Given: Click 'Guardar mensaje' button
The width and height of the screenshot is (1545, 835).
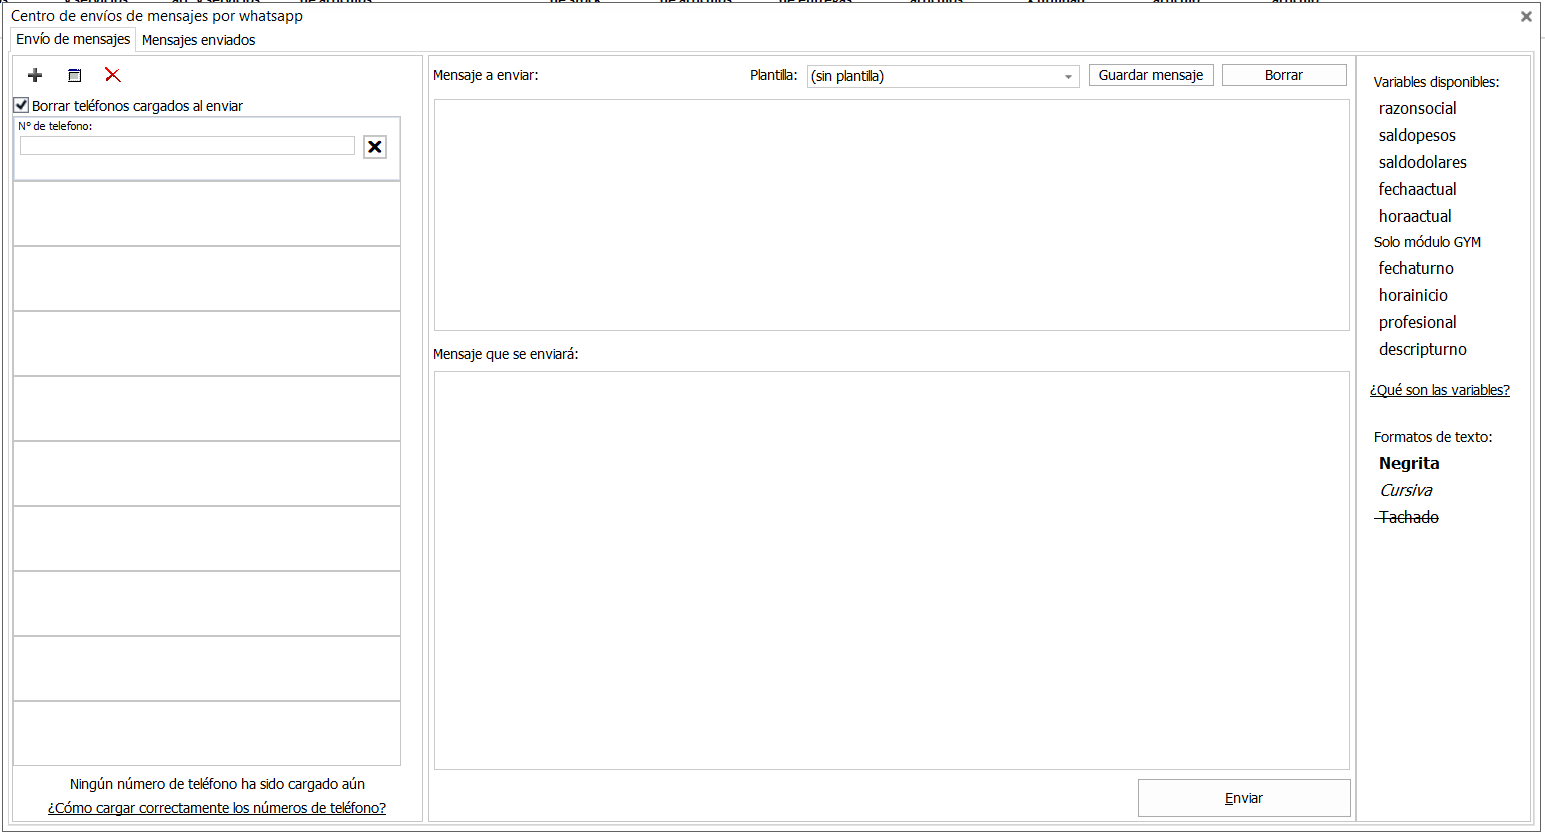Looking at the screenshot, I should (1151, 75).
